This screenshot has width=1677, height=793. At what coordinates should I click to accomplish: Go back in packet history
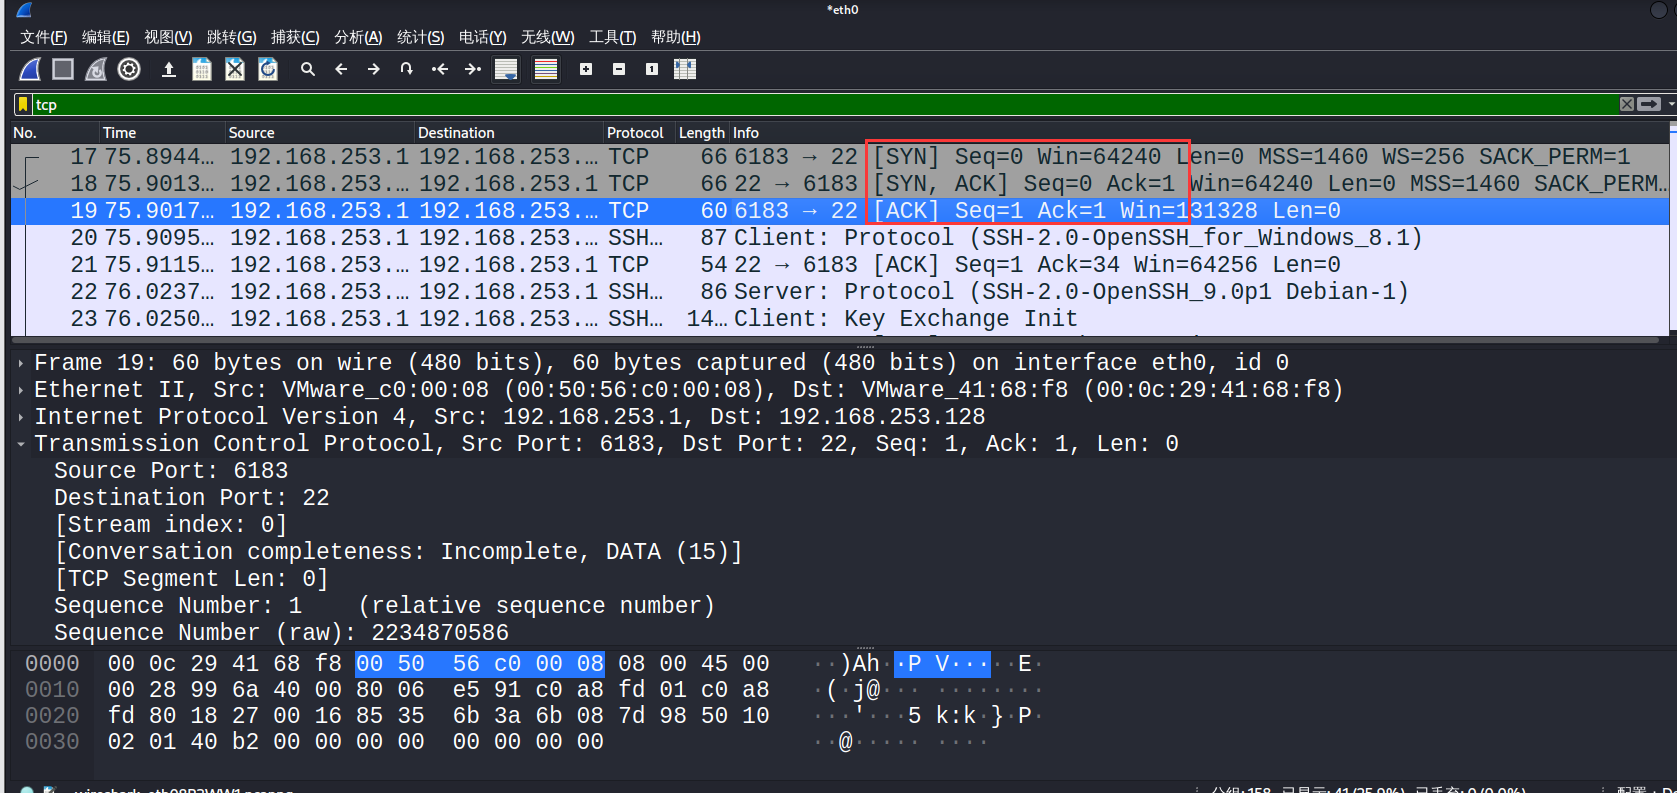341,69
